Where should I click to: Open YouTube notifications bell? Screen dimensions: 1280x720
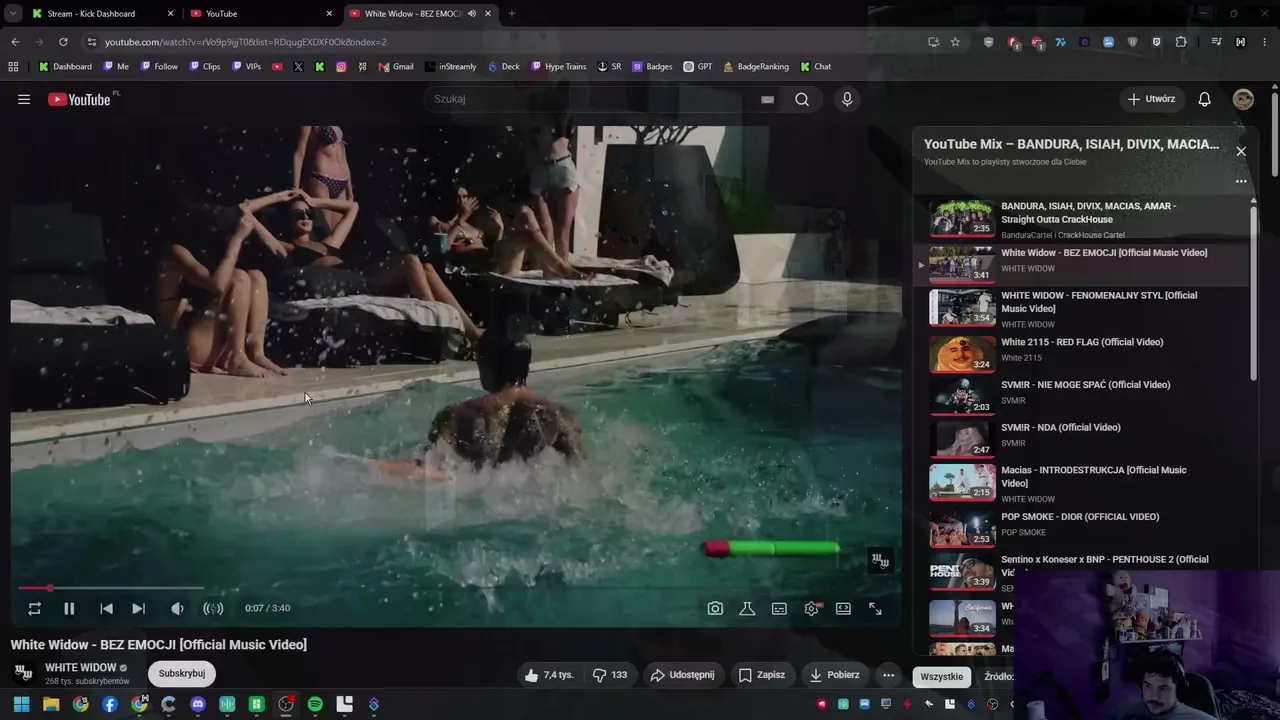[1205, 99]
